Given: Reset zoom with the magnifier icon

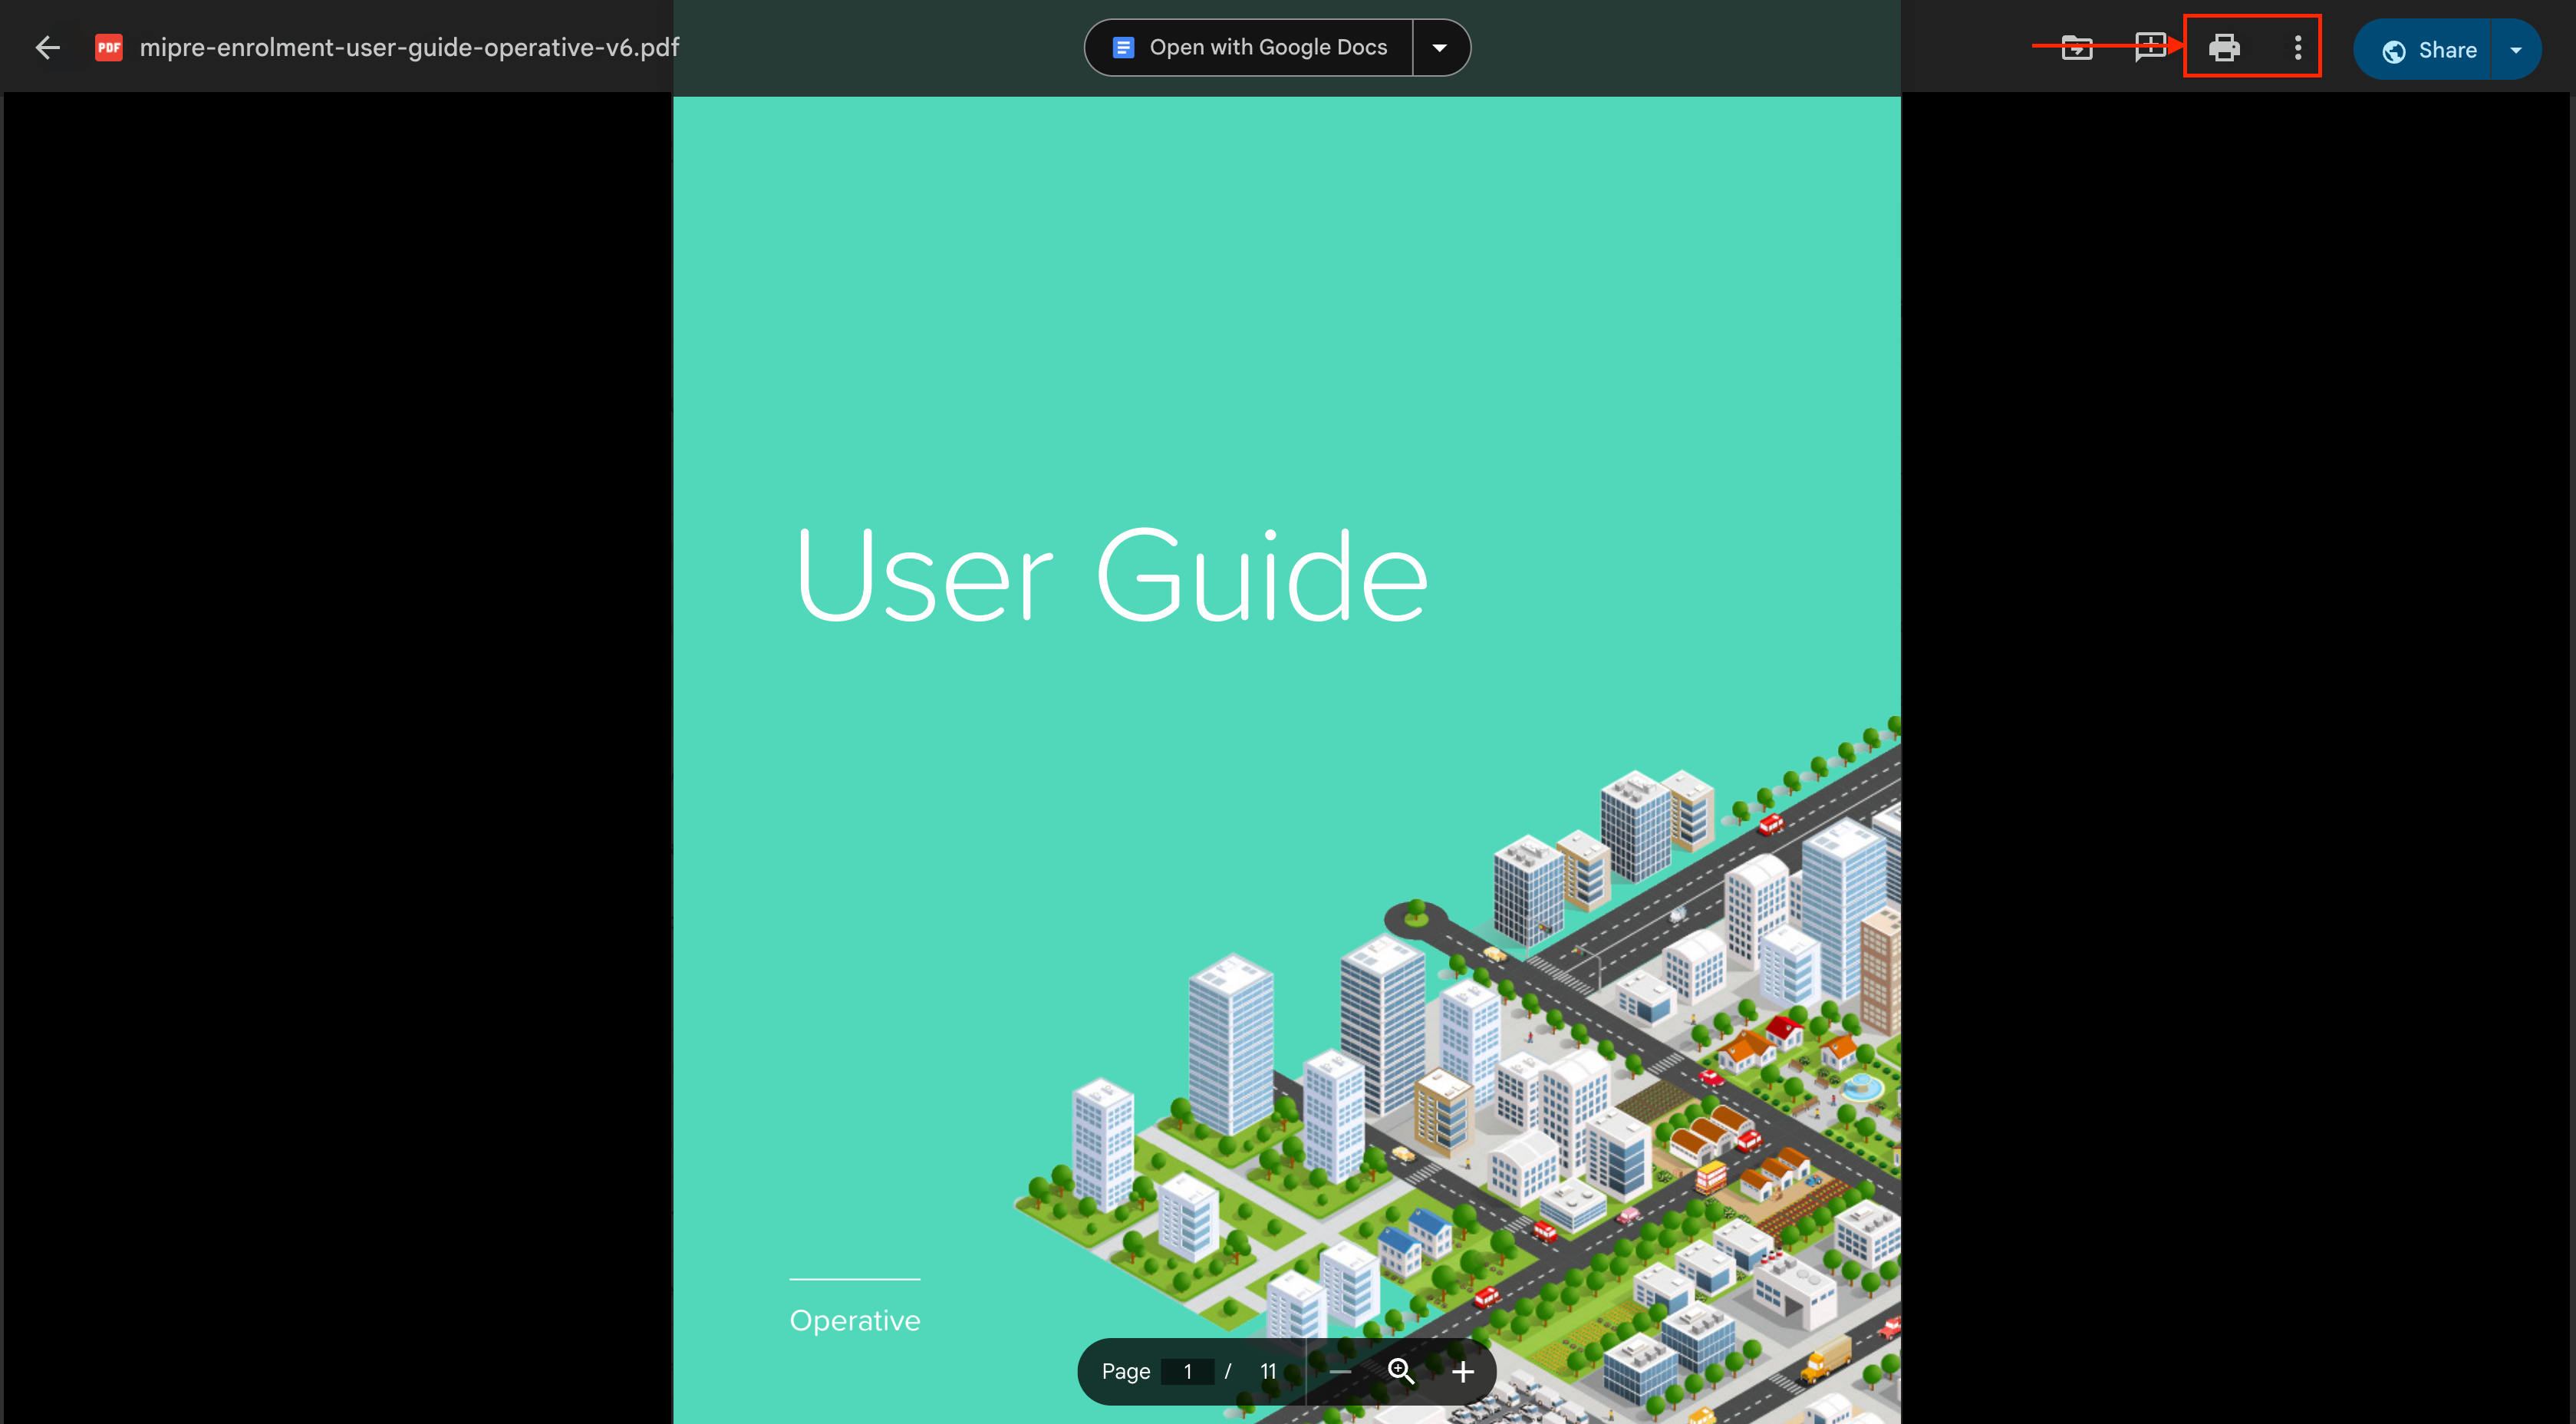Looking at the screenshot, I should tap(1401, 1371).
